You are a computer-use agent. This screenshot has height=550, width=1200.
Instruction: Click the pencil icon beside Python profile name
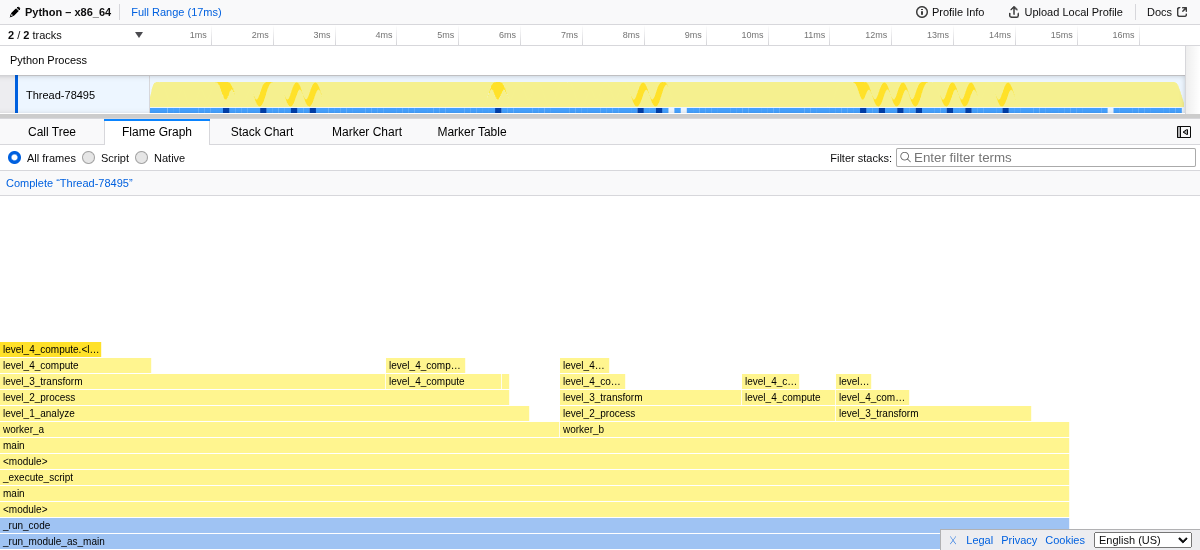15,12
